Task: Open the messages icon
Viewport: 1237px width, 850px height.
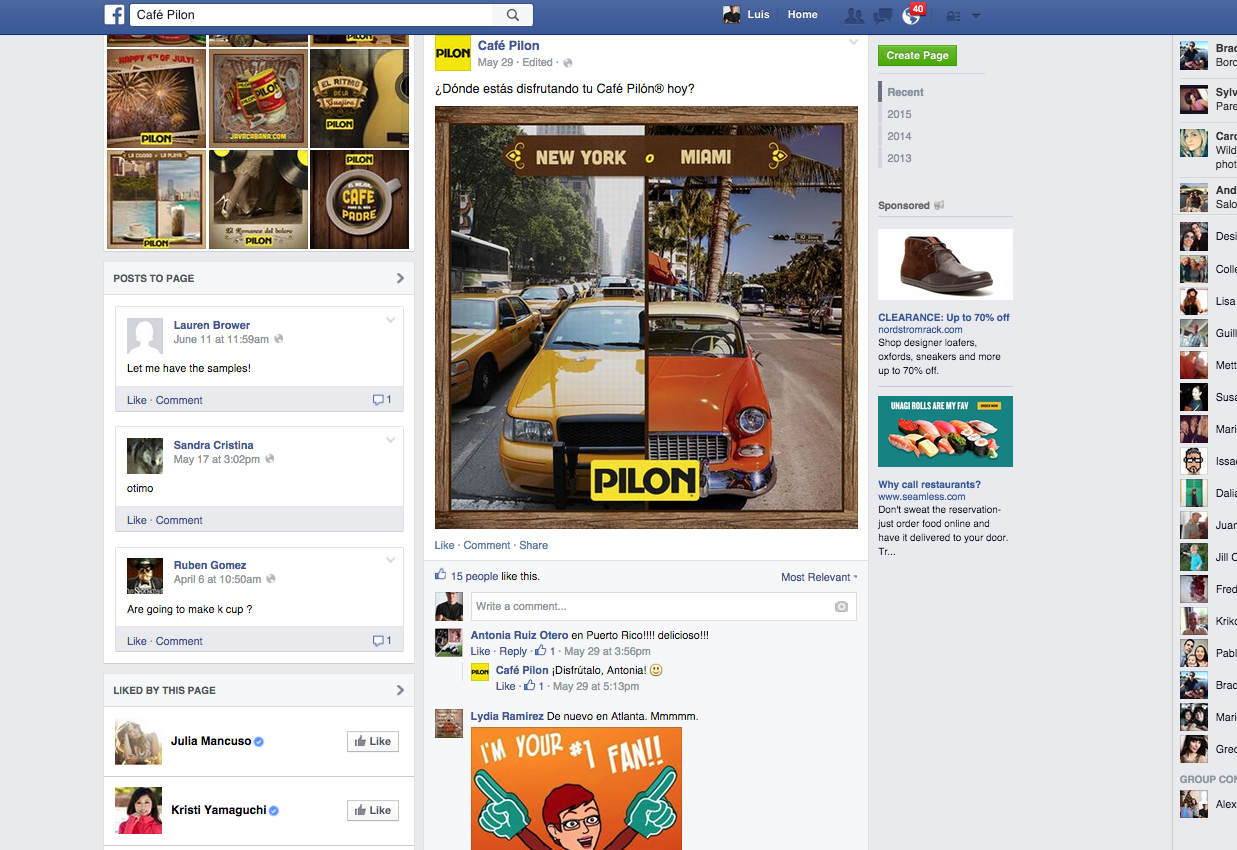Action: (x=882, y=15)
